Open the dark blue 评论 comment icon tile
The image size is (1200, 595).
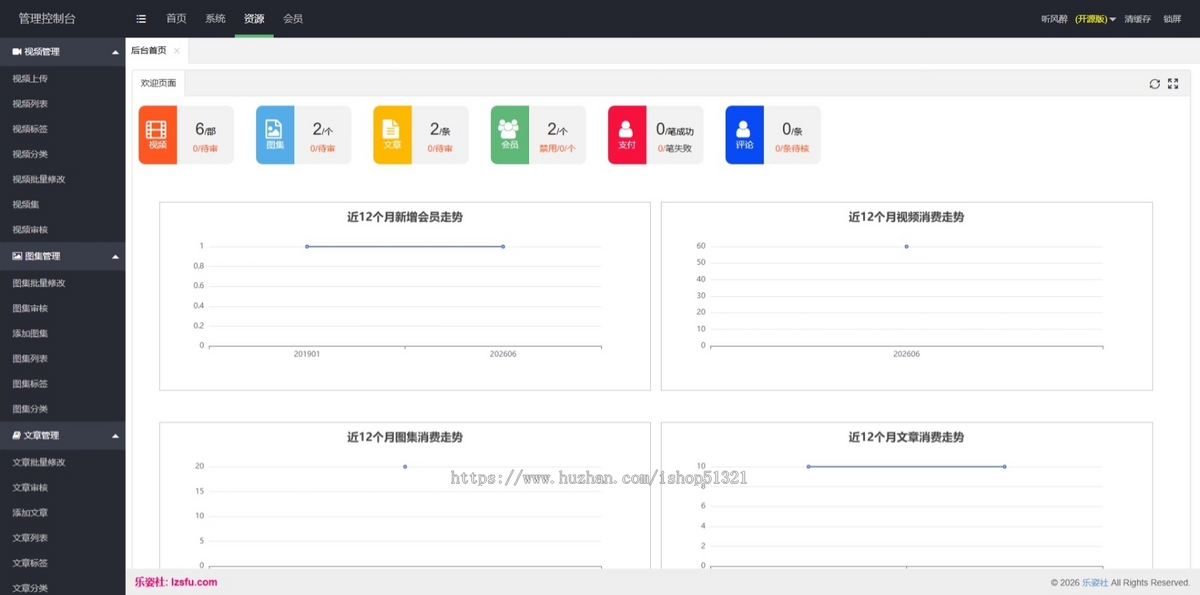(744, 135)
